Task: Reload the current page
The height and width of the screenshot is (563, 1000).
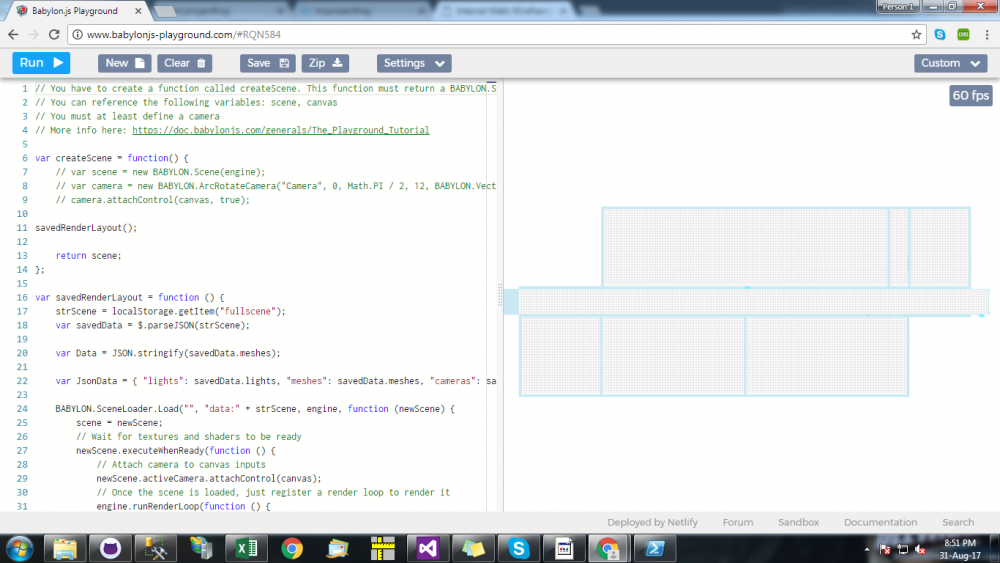Action: [54, 34]
